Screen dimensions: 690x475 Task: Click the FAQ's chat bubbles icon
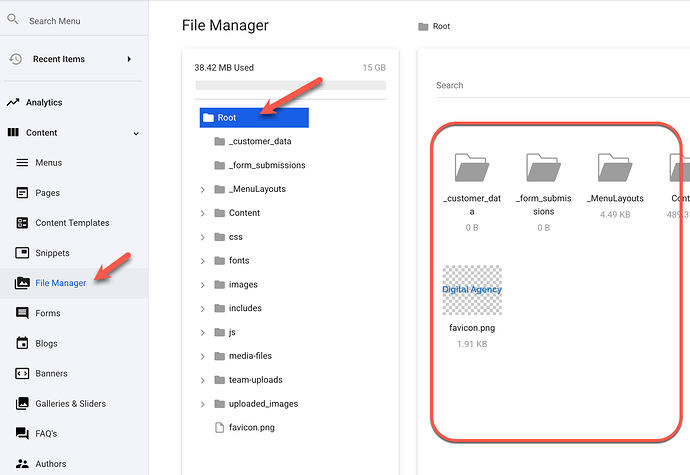(22, 433)
